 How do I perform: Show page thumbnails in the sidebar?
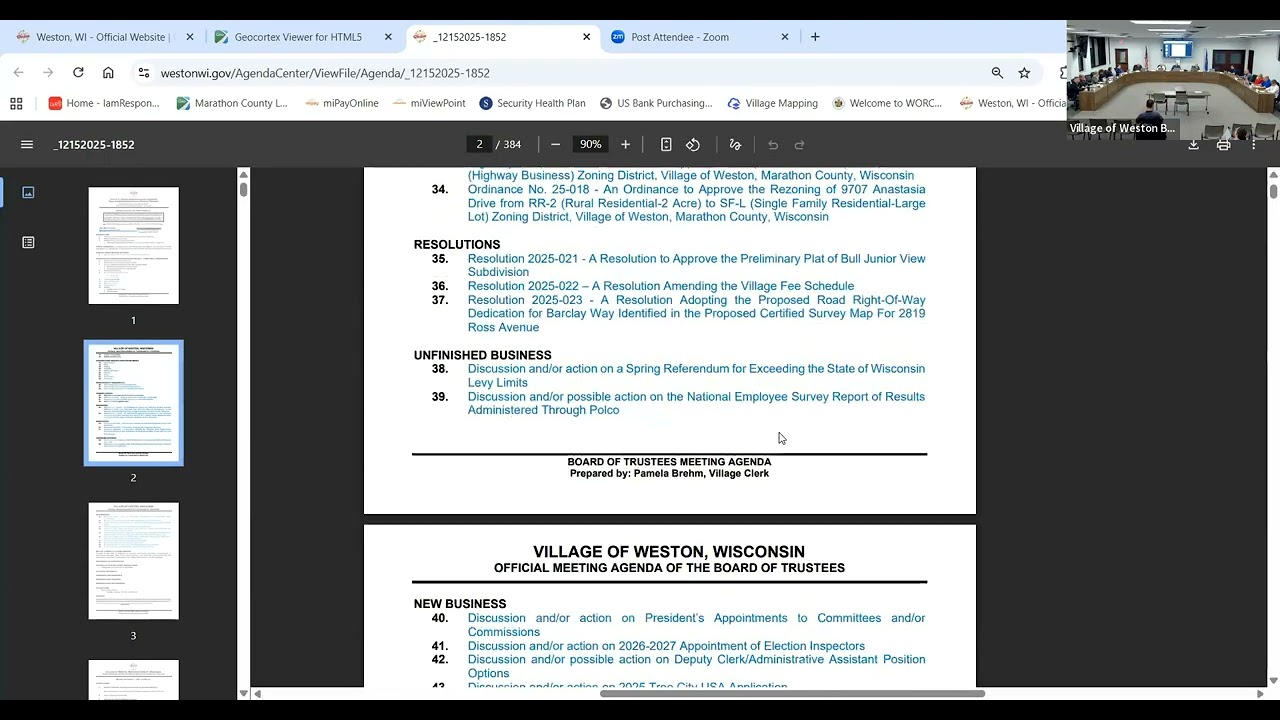(28, 192)
